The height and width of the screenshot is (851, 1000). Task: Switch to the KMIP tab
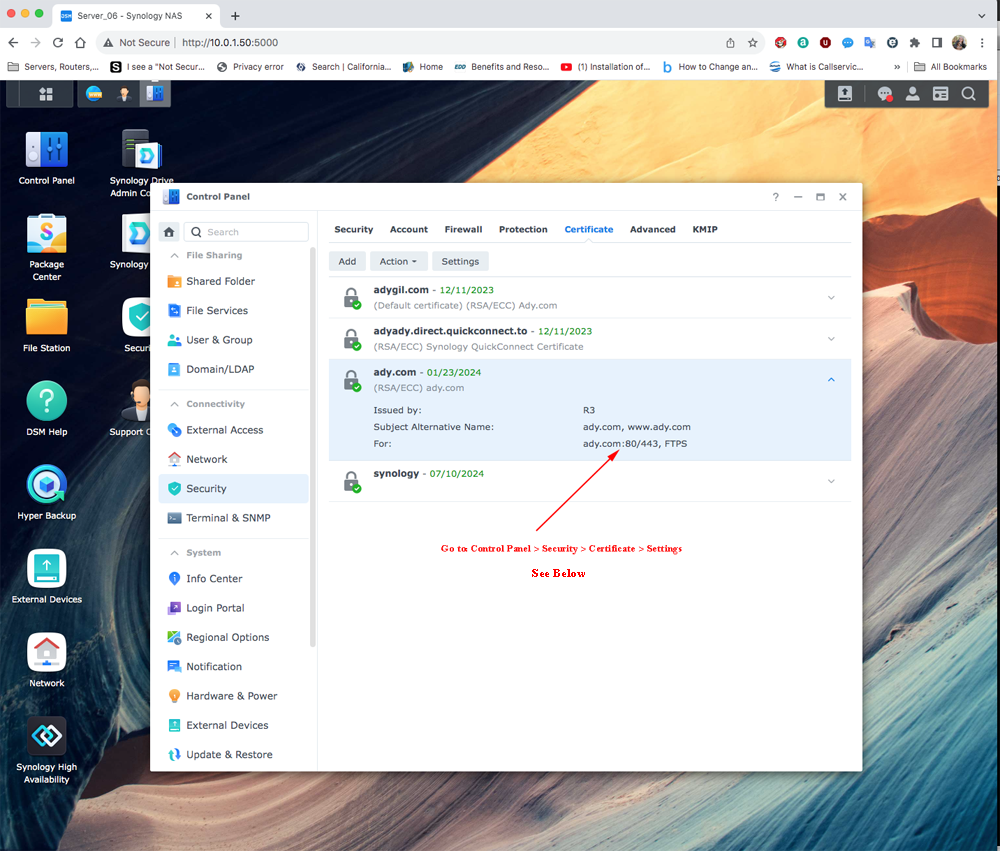pyautogui.click(x=704, y=229)
